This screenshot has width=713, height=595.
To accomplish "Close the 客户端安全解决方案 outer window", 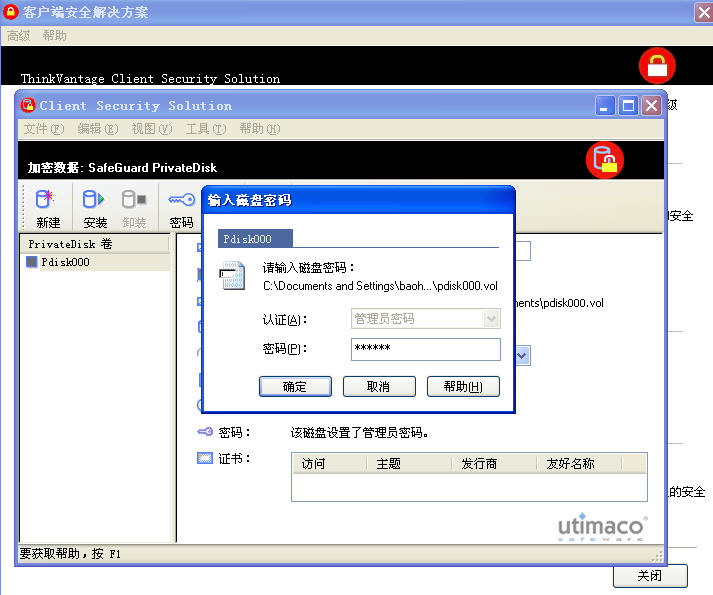I will pos(704,12).
